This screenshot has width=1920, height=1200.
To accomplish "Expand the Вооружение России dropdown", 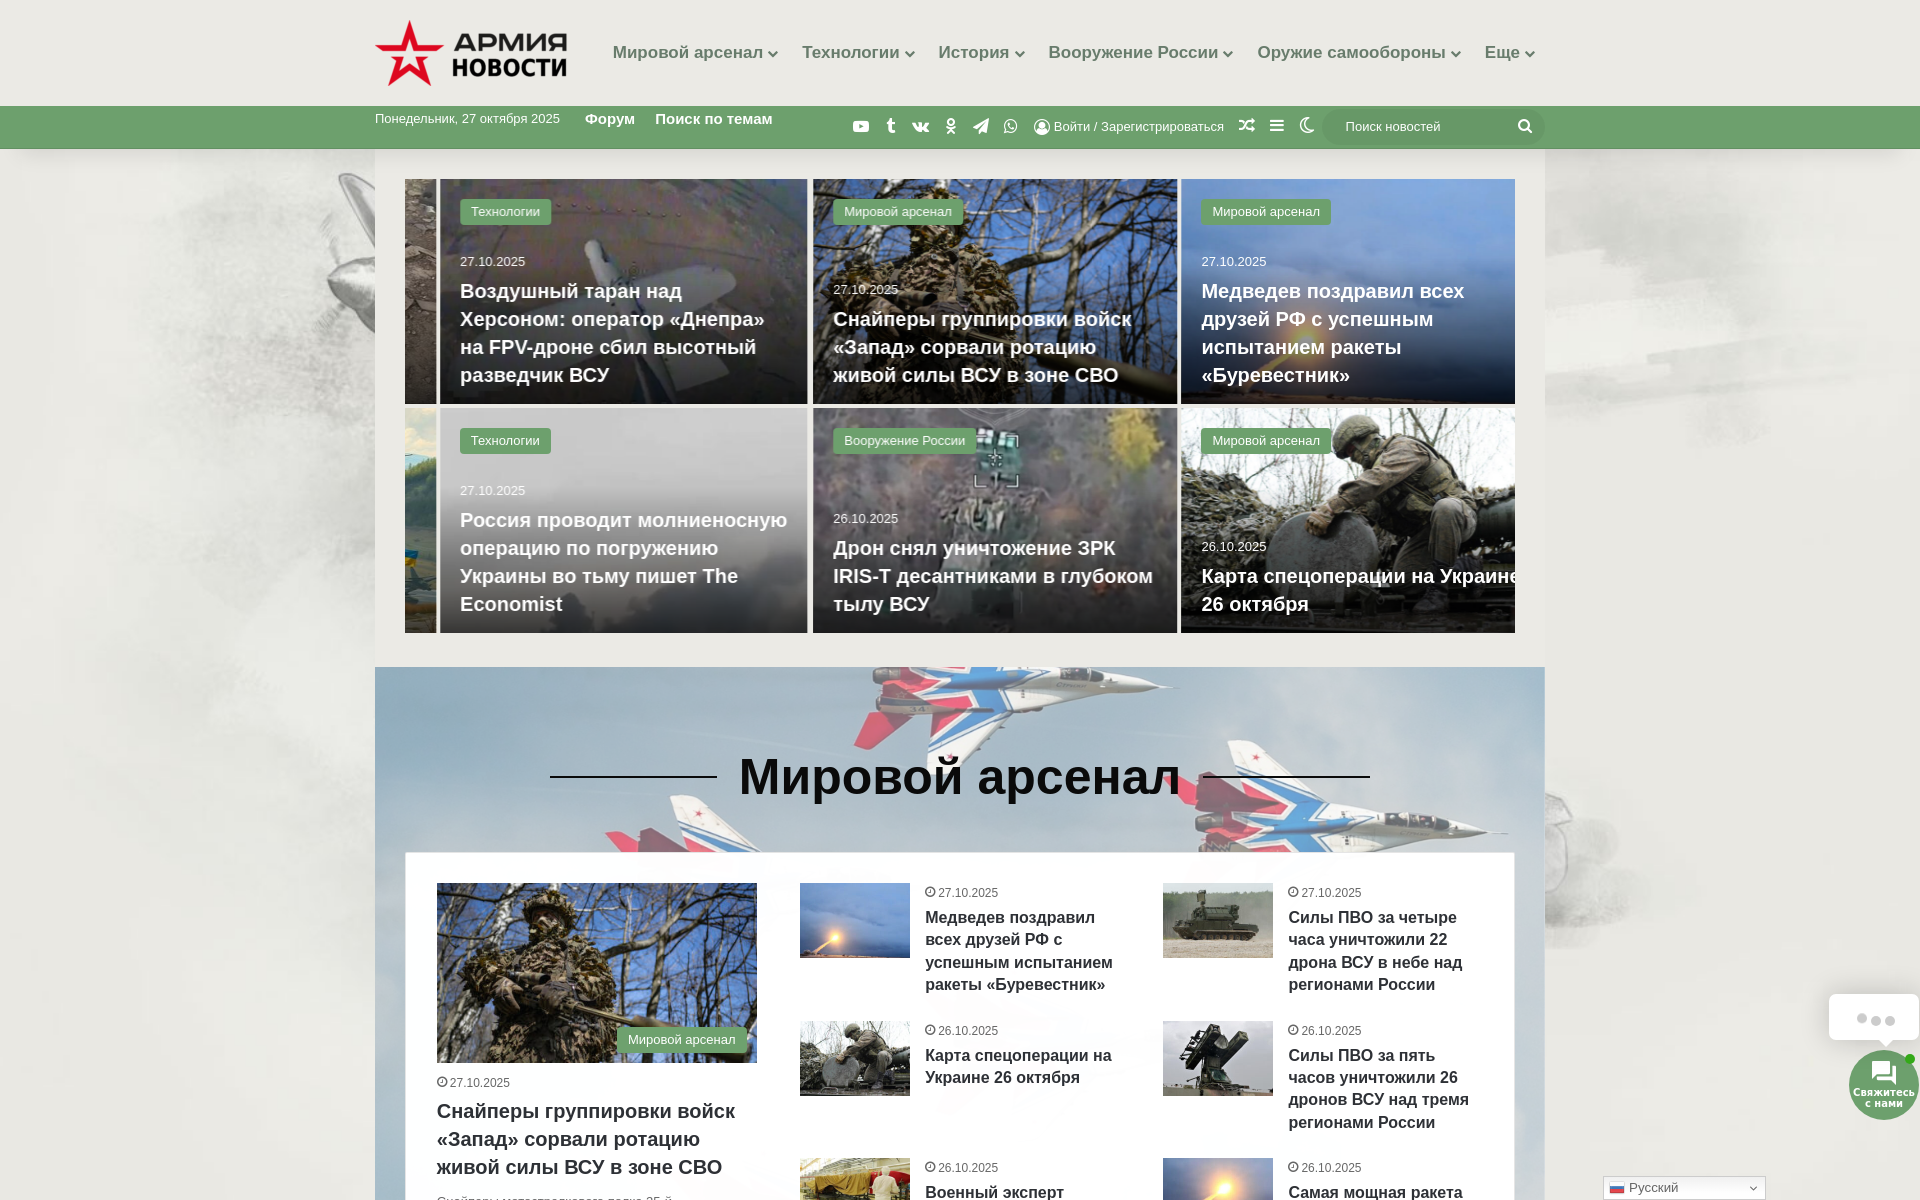I will click(1140, 53).
